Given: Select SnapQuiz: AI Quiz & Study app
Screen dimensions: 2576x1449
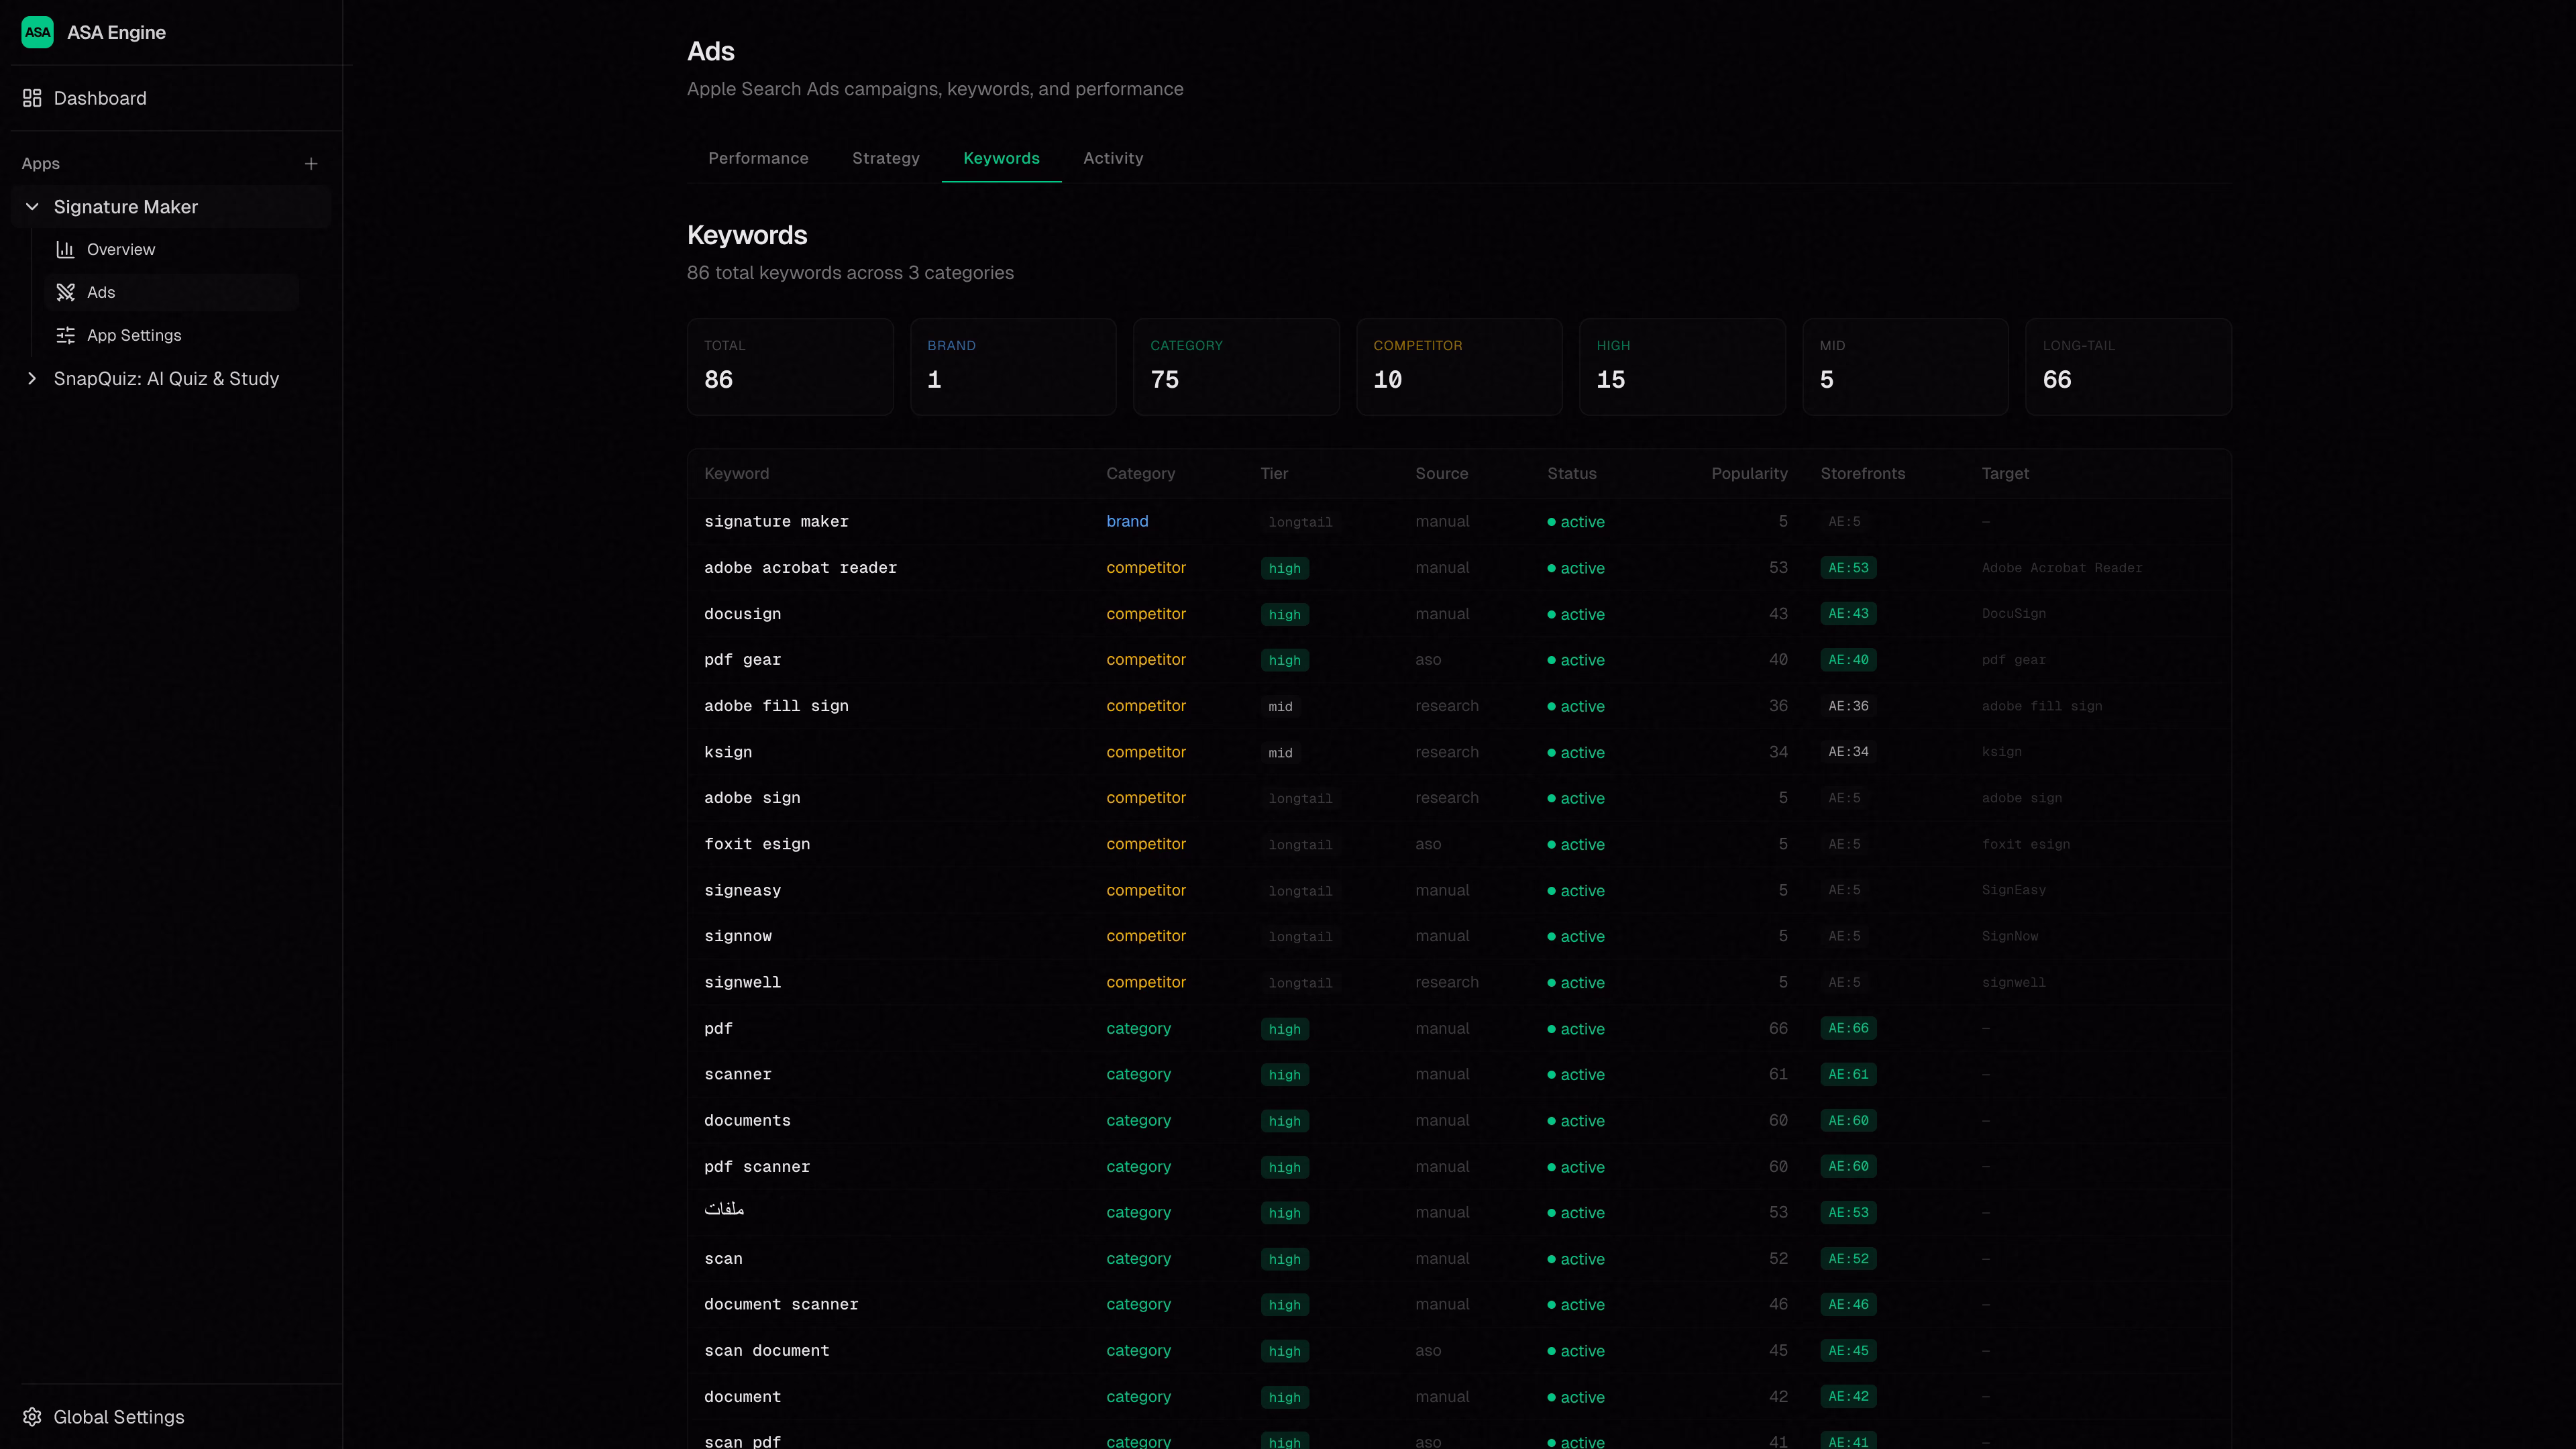Looking at the screenshot, I should pyautogui.click(x=166, y=378).
